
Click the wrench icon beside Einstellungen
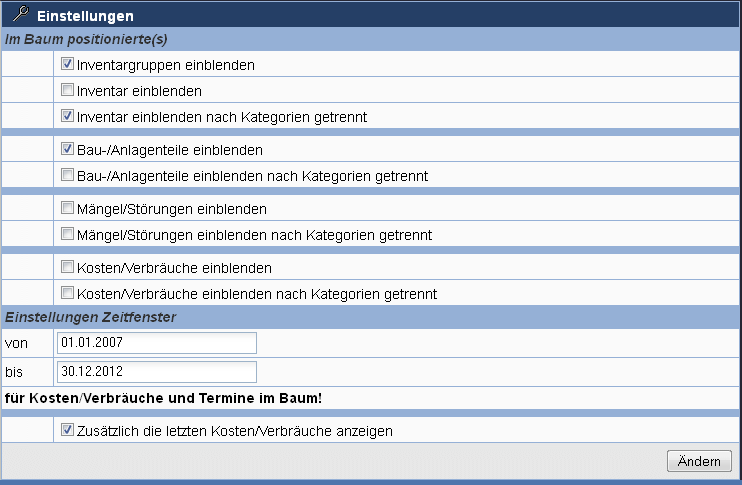coord(19,15)
